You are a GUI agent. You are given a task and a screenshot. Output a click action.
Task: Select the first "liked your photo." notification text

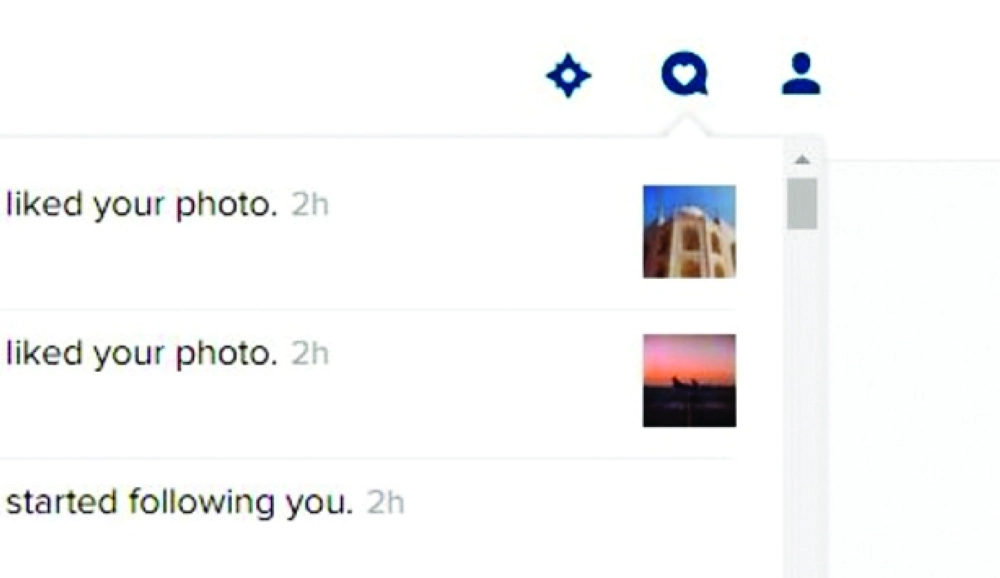[x=142, y=205]
